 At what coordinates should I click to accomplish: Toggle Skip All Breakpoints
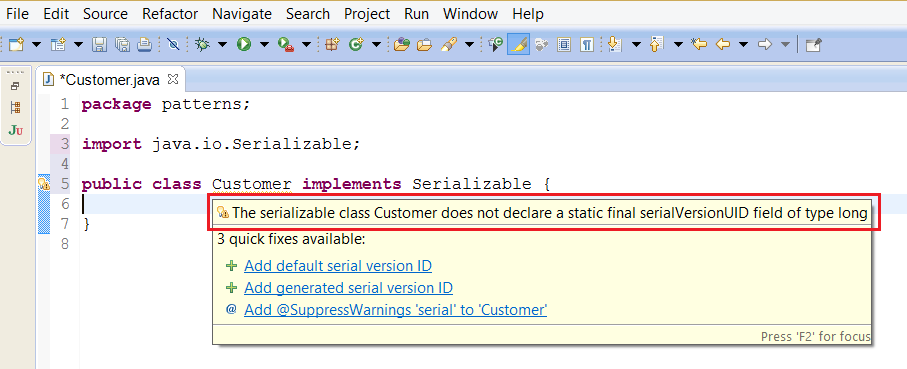(x=173, y=44)
